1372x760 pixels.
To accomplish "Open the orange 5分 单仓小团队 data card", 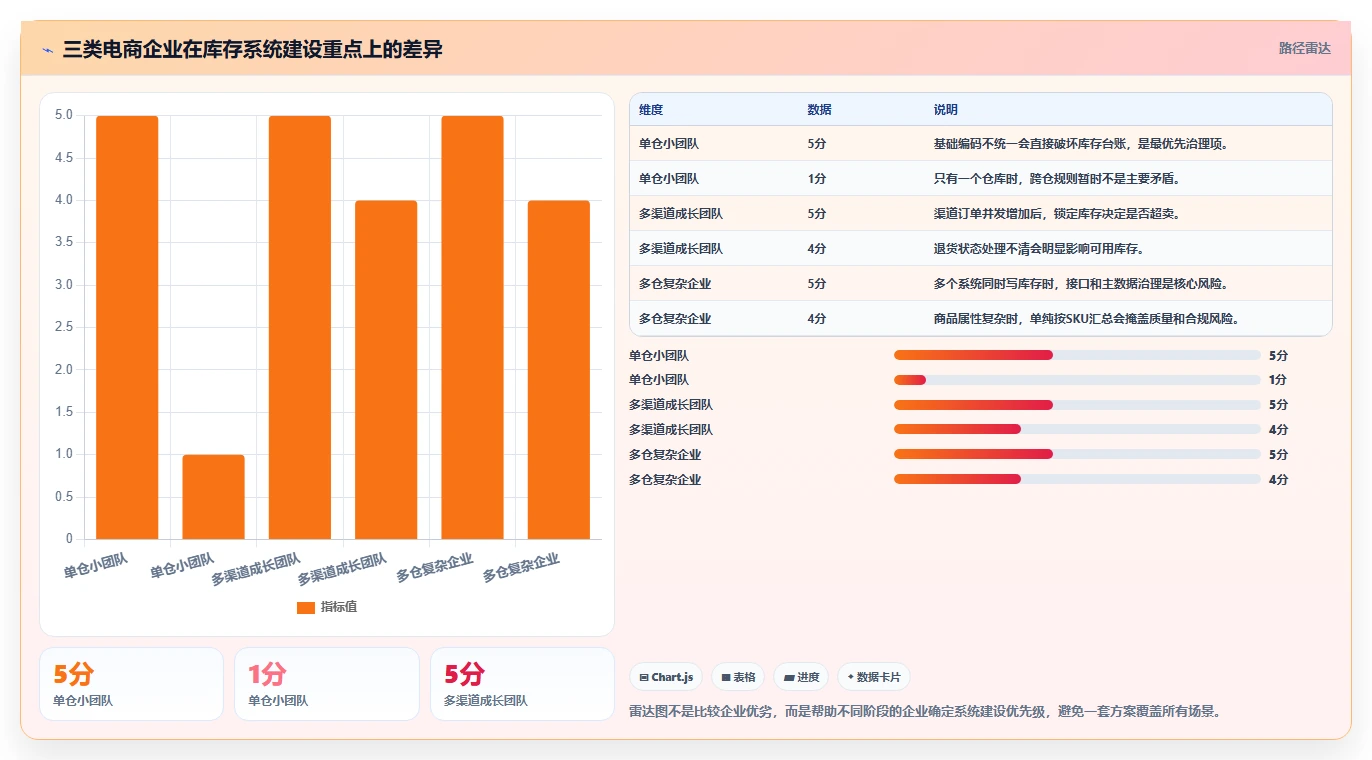I will pyautogui.click(x=131, y=684).
